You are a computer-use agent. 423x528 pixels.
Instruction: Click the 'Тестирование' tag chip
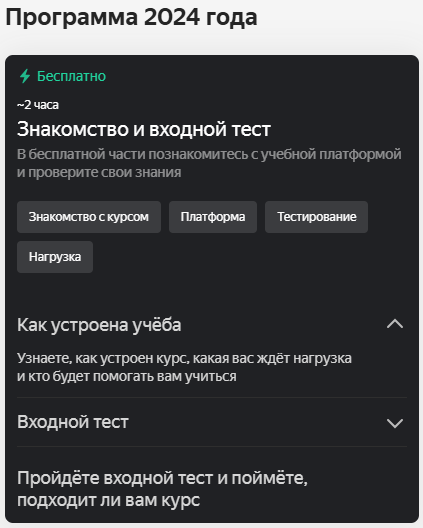(316, 217)
